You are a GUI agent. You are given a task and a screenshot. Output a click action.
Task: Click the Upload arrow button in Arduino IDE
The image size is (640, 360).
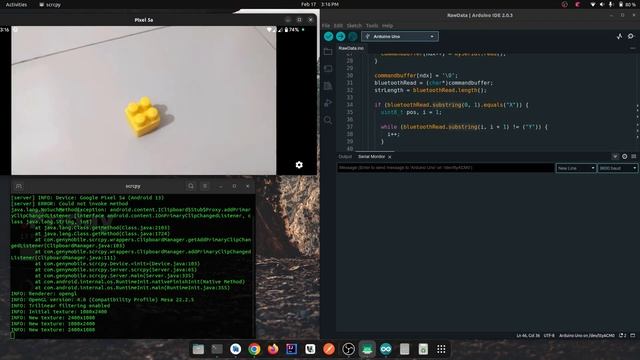(340, 36)
